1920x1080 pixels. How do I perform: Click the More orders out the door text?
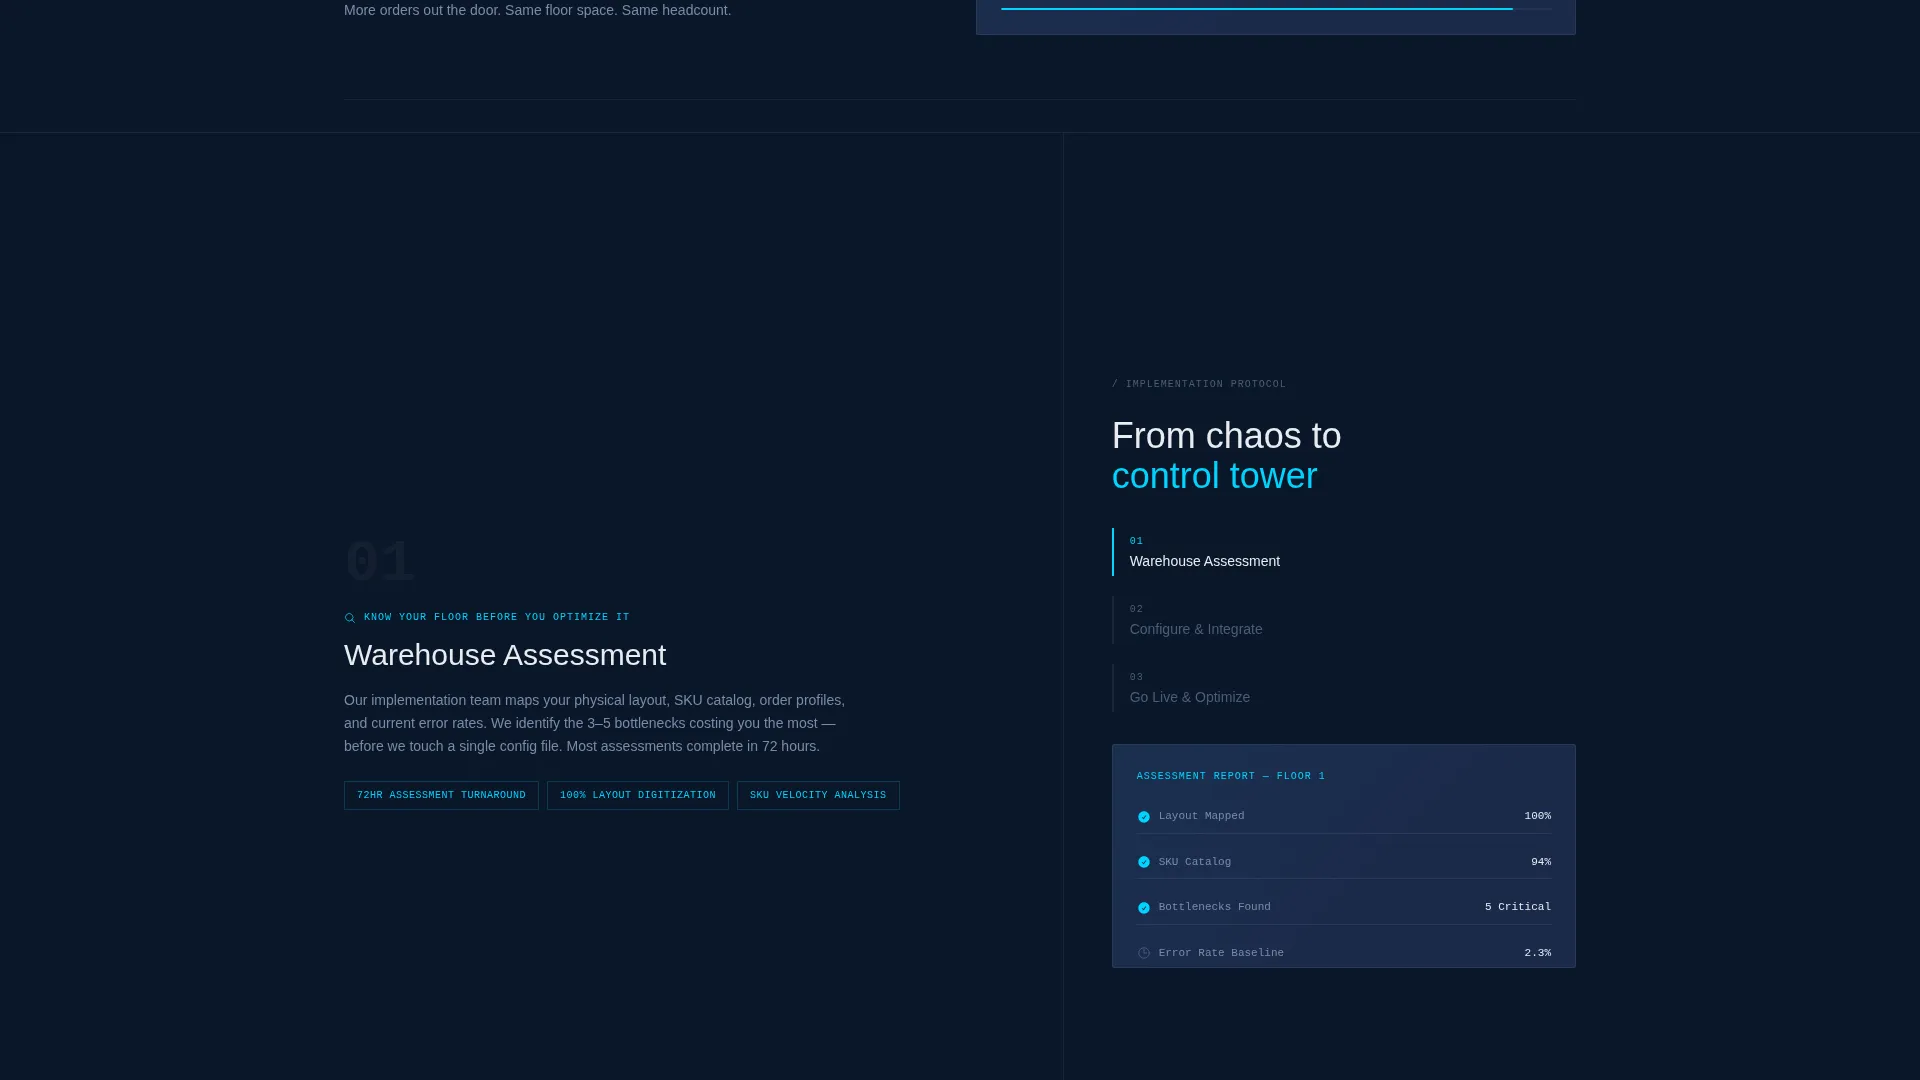[x=537, y=10]
